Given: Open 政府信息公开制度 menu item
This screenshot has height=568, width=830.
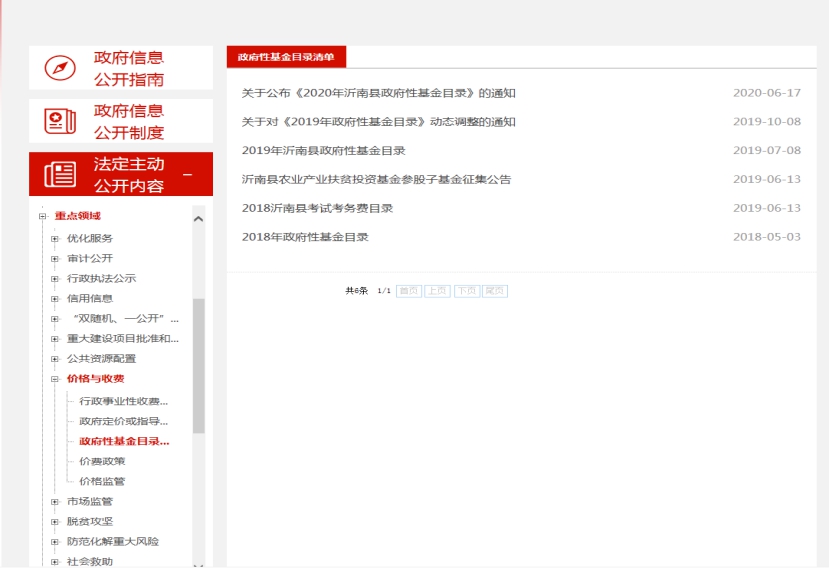Looking at the screenshot, I should 121,121.
